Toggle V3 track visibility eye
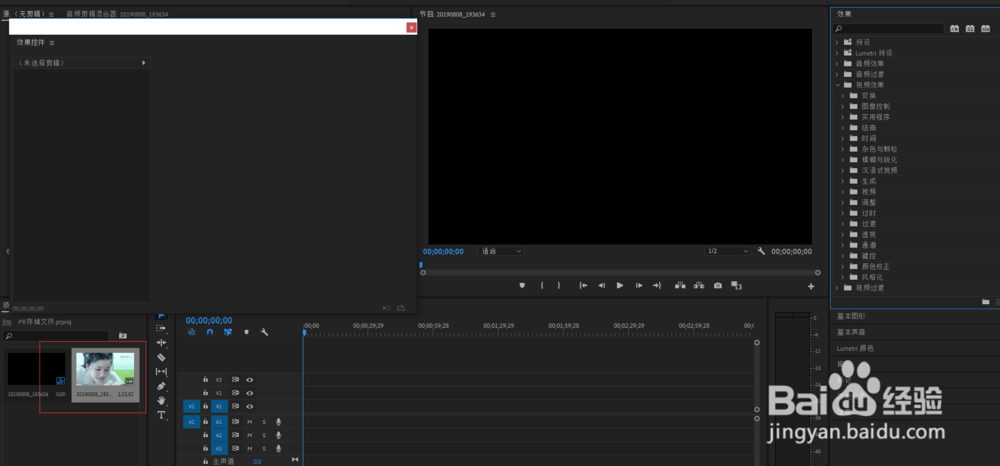 [250, 379]
